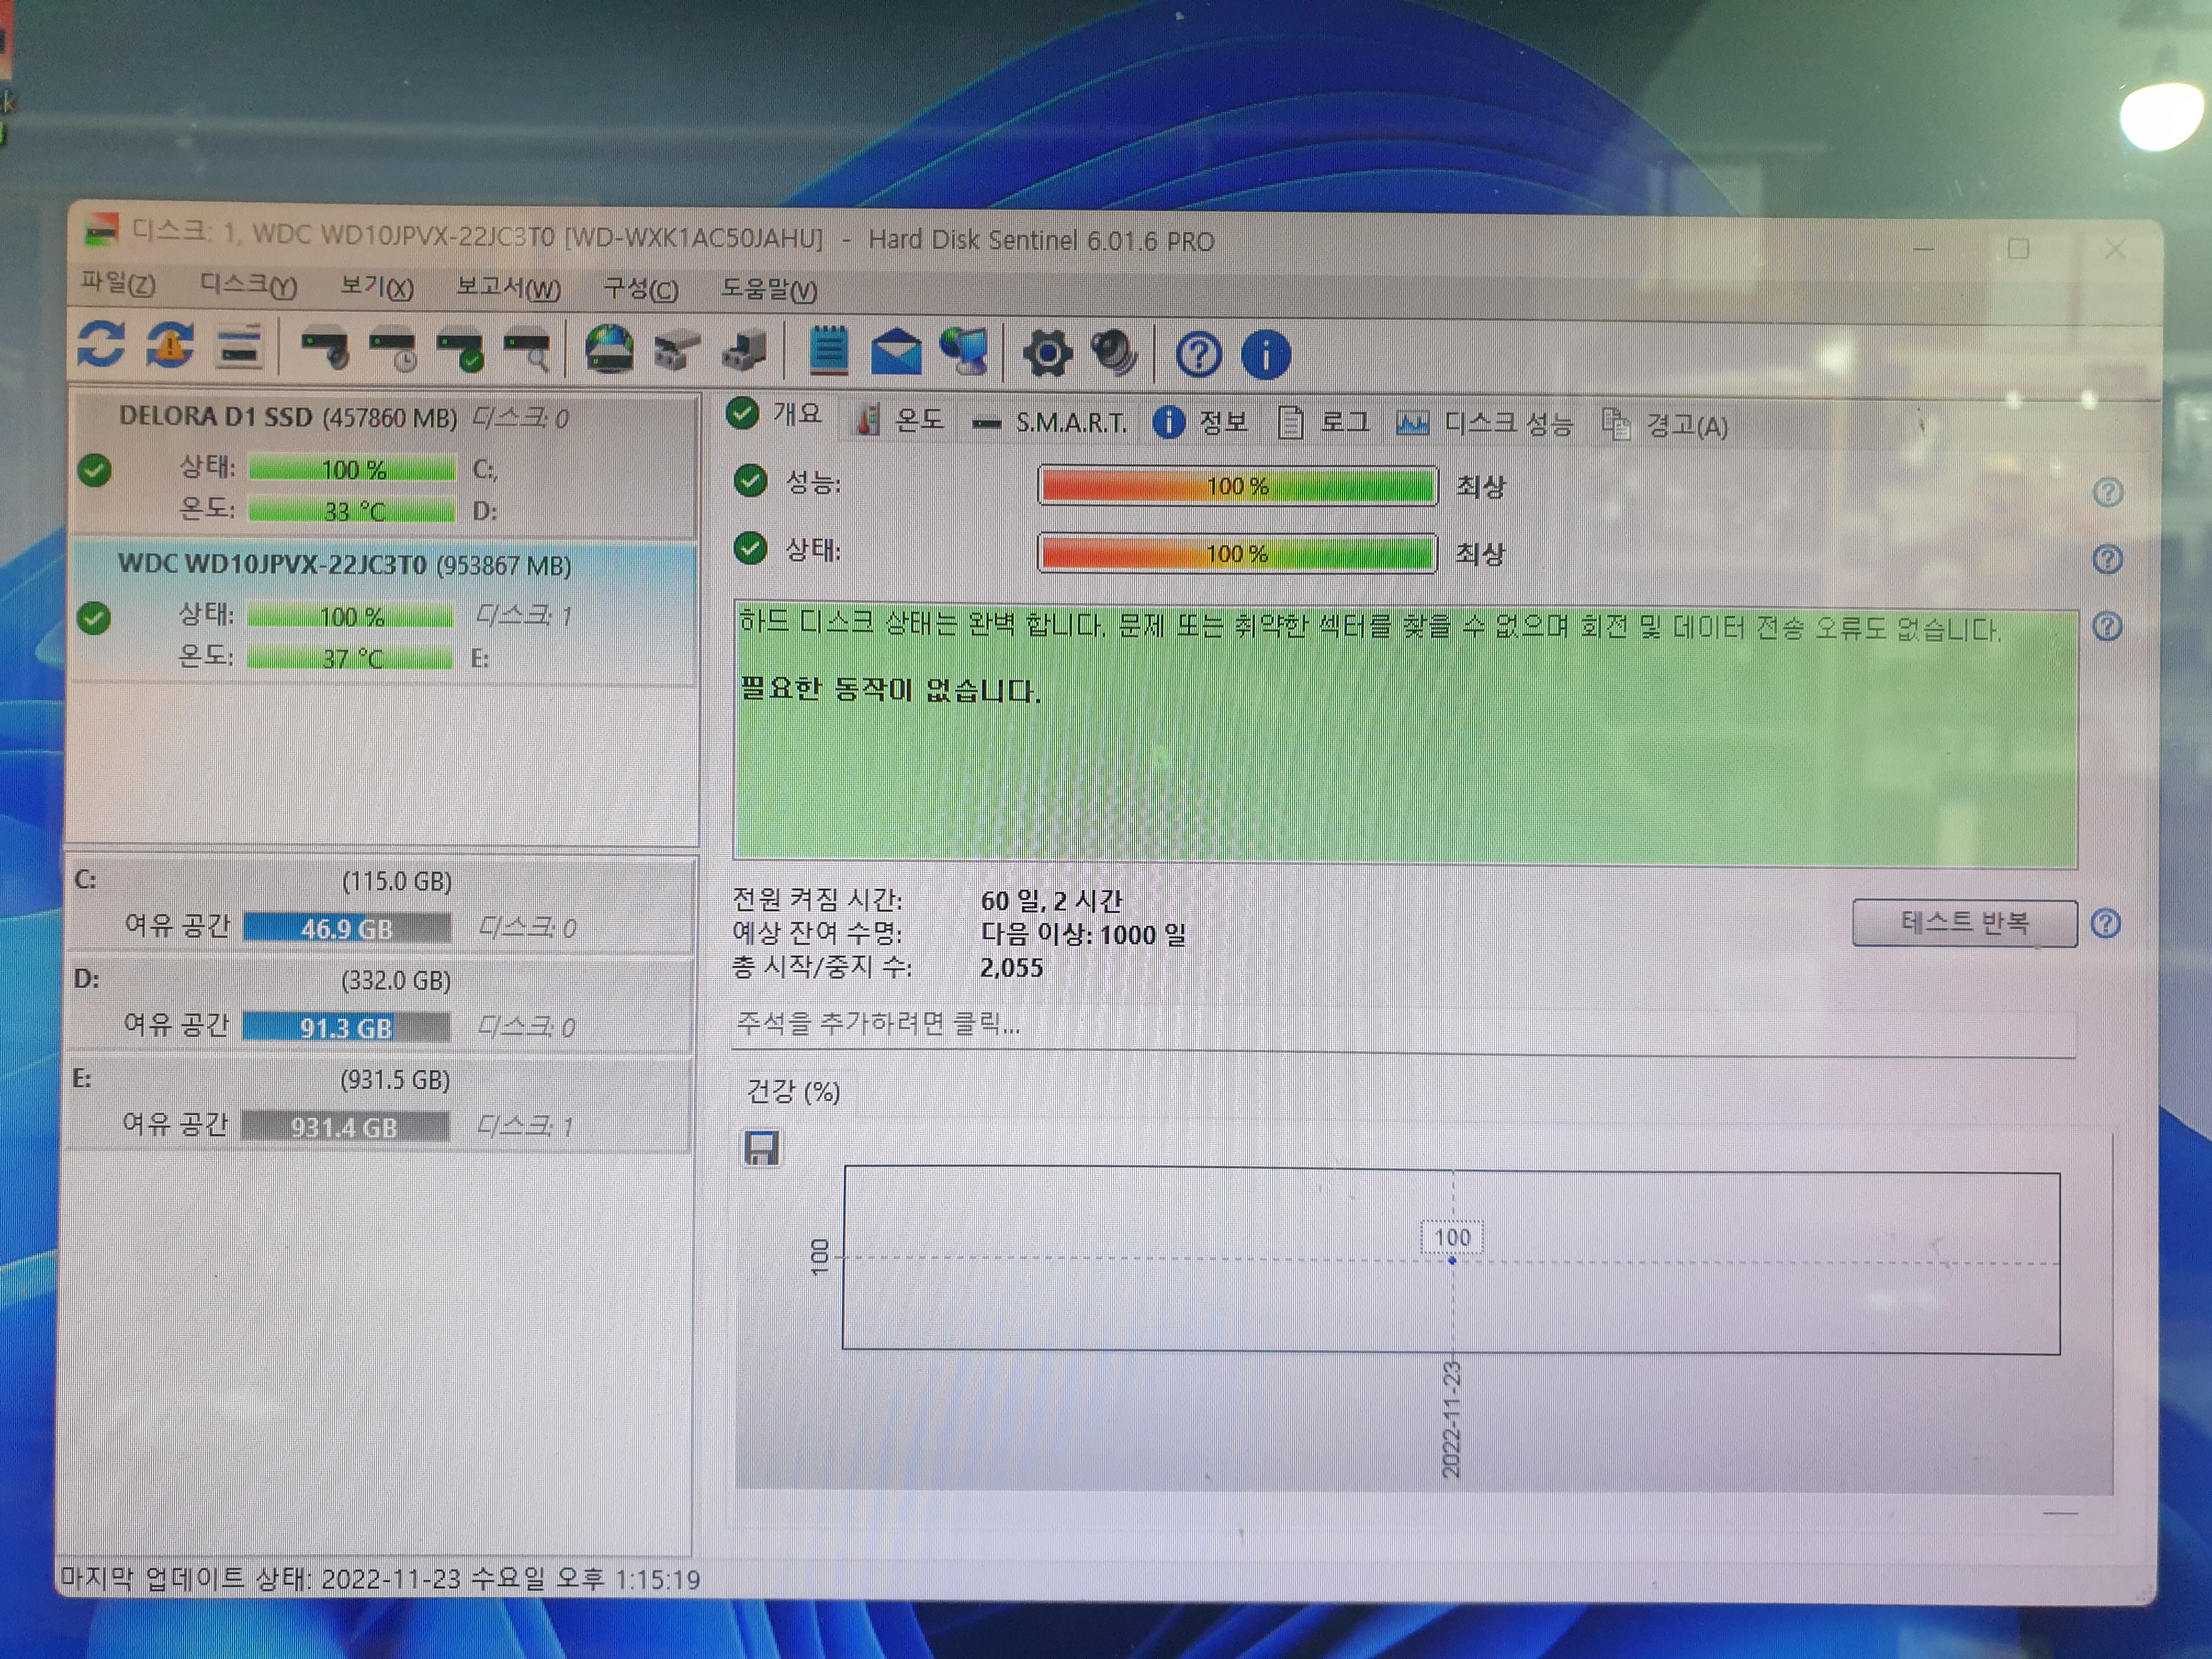This screenshot has height=1659, width=2212.
Task: Click the 성능 100 % progress bar
Action: pyautogui.click(x=1237, y=486)
